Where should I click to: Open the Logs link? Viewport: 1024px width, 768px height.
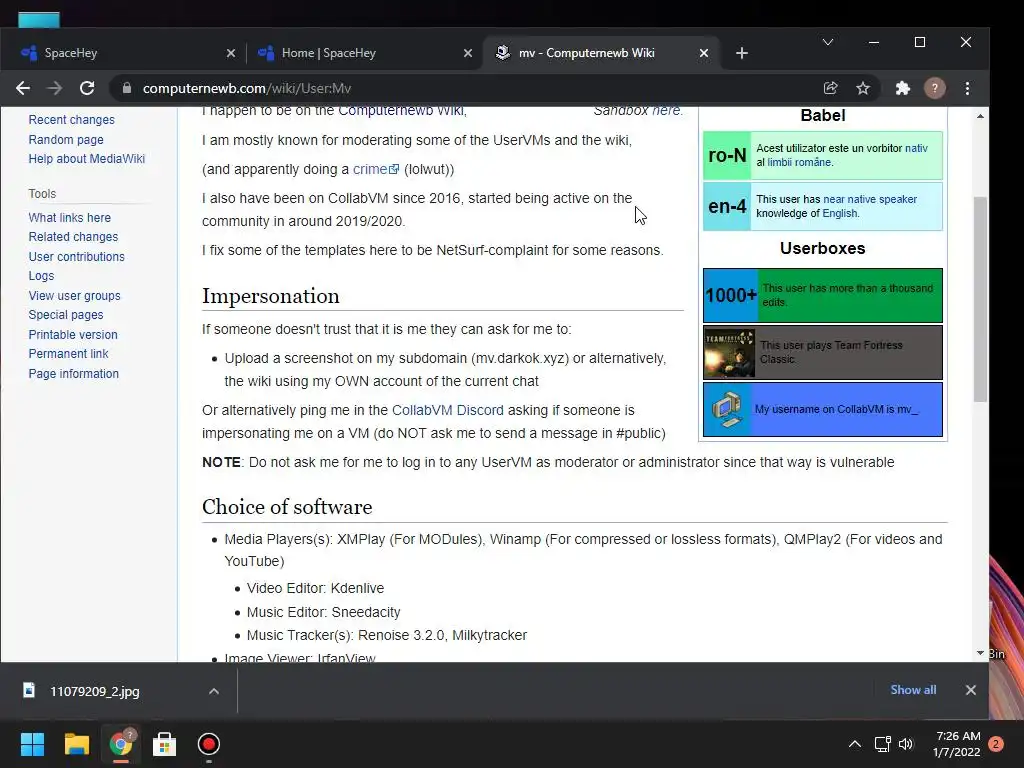(x=41, y=276)
